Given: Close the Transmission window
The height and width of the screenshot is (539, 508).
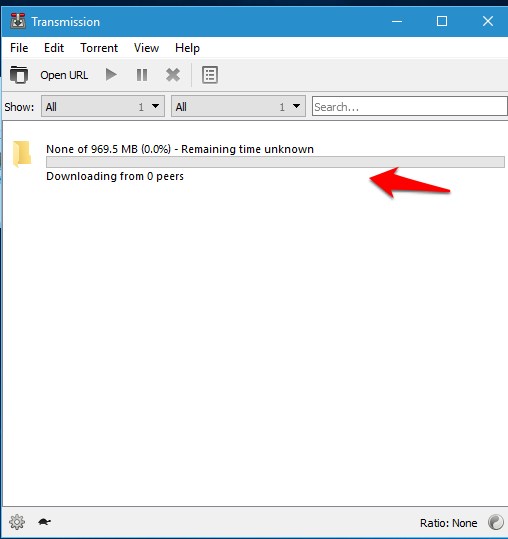Looking at the screenshot, I should (x=488, y=21).
